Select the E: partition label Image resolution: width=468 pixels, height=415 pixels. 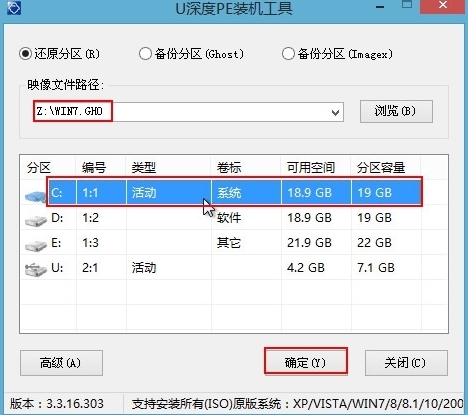56,243
